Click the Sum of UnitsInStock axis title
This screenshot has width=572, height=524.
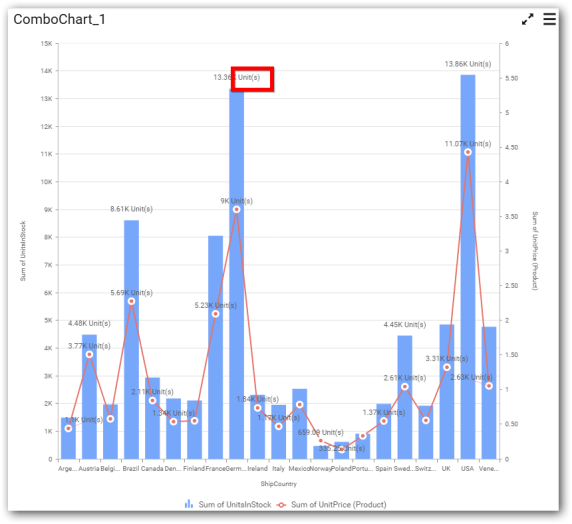coord(23,251)
